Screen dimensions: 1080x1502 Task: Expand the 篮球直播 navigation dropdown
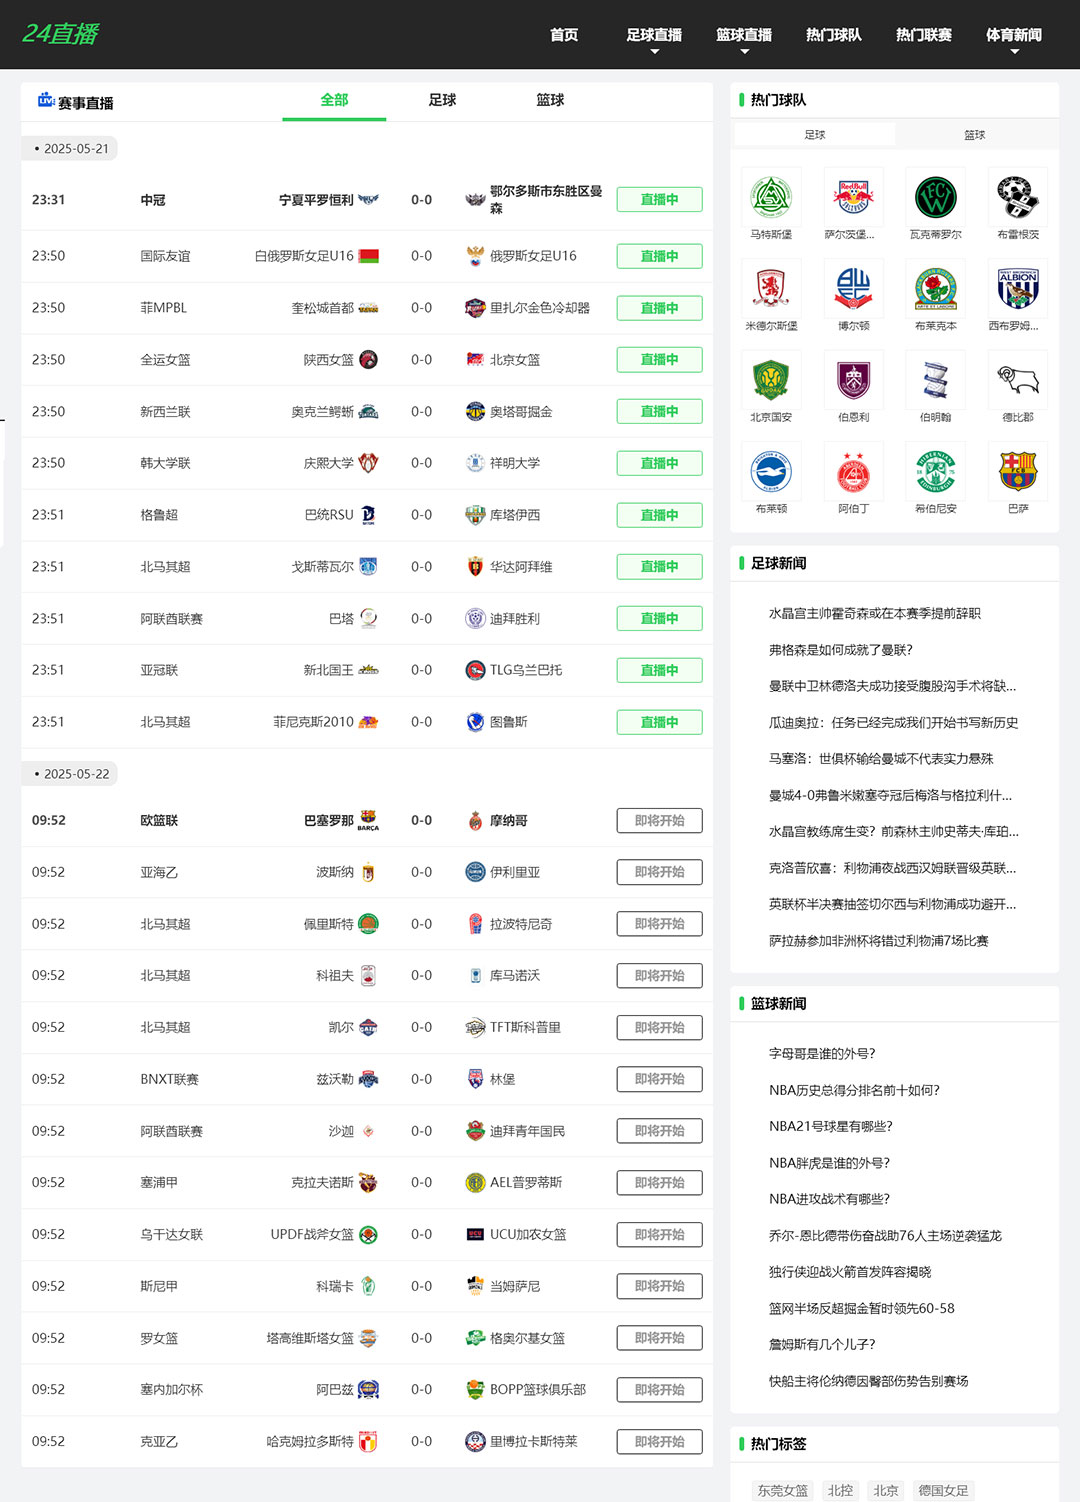tap(744, 36)
